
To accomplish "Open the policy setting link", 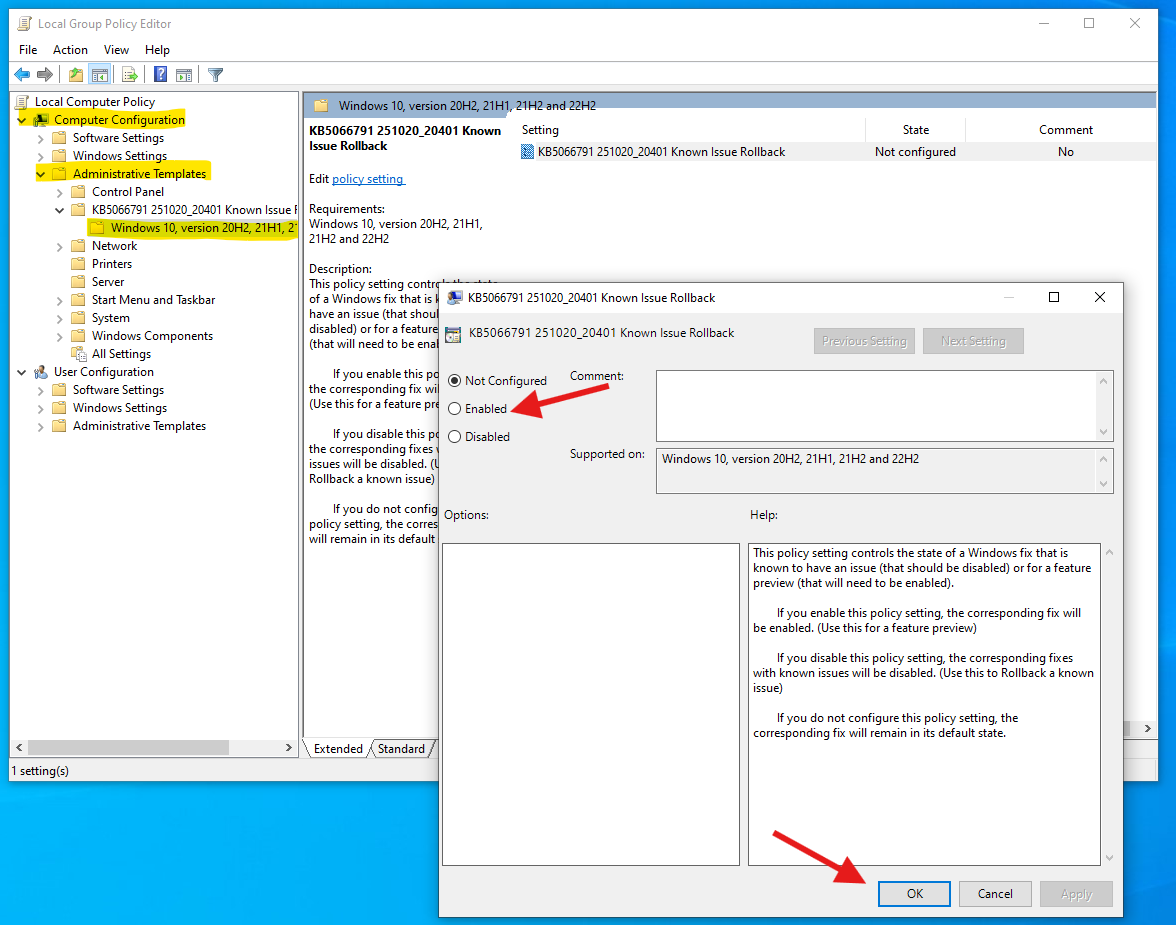I will 369,179.
